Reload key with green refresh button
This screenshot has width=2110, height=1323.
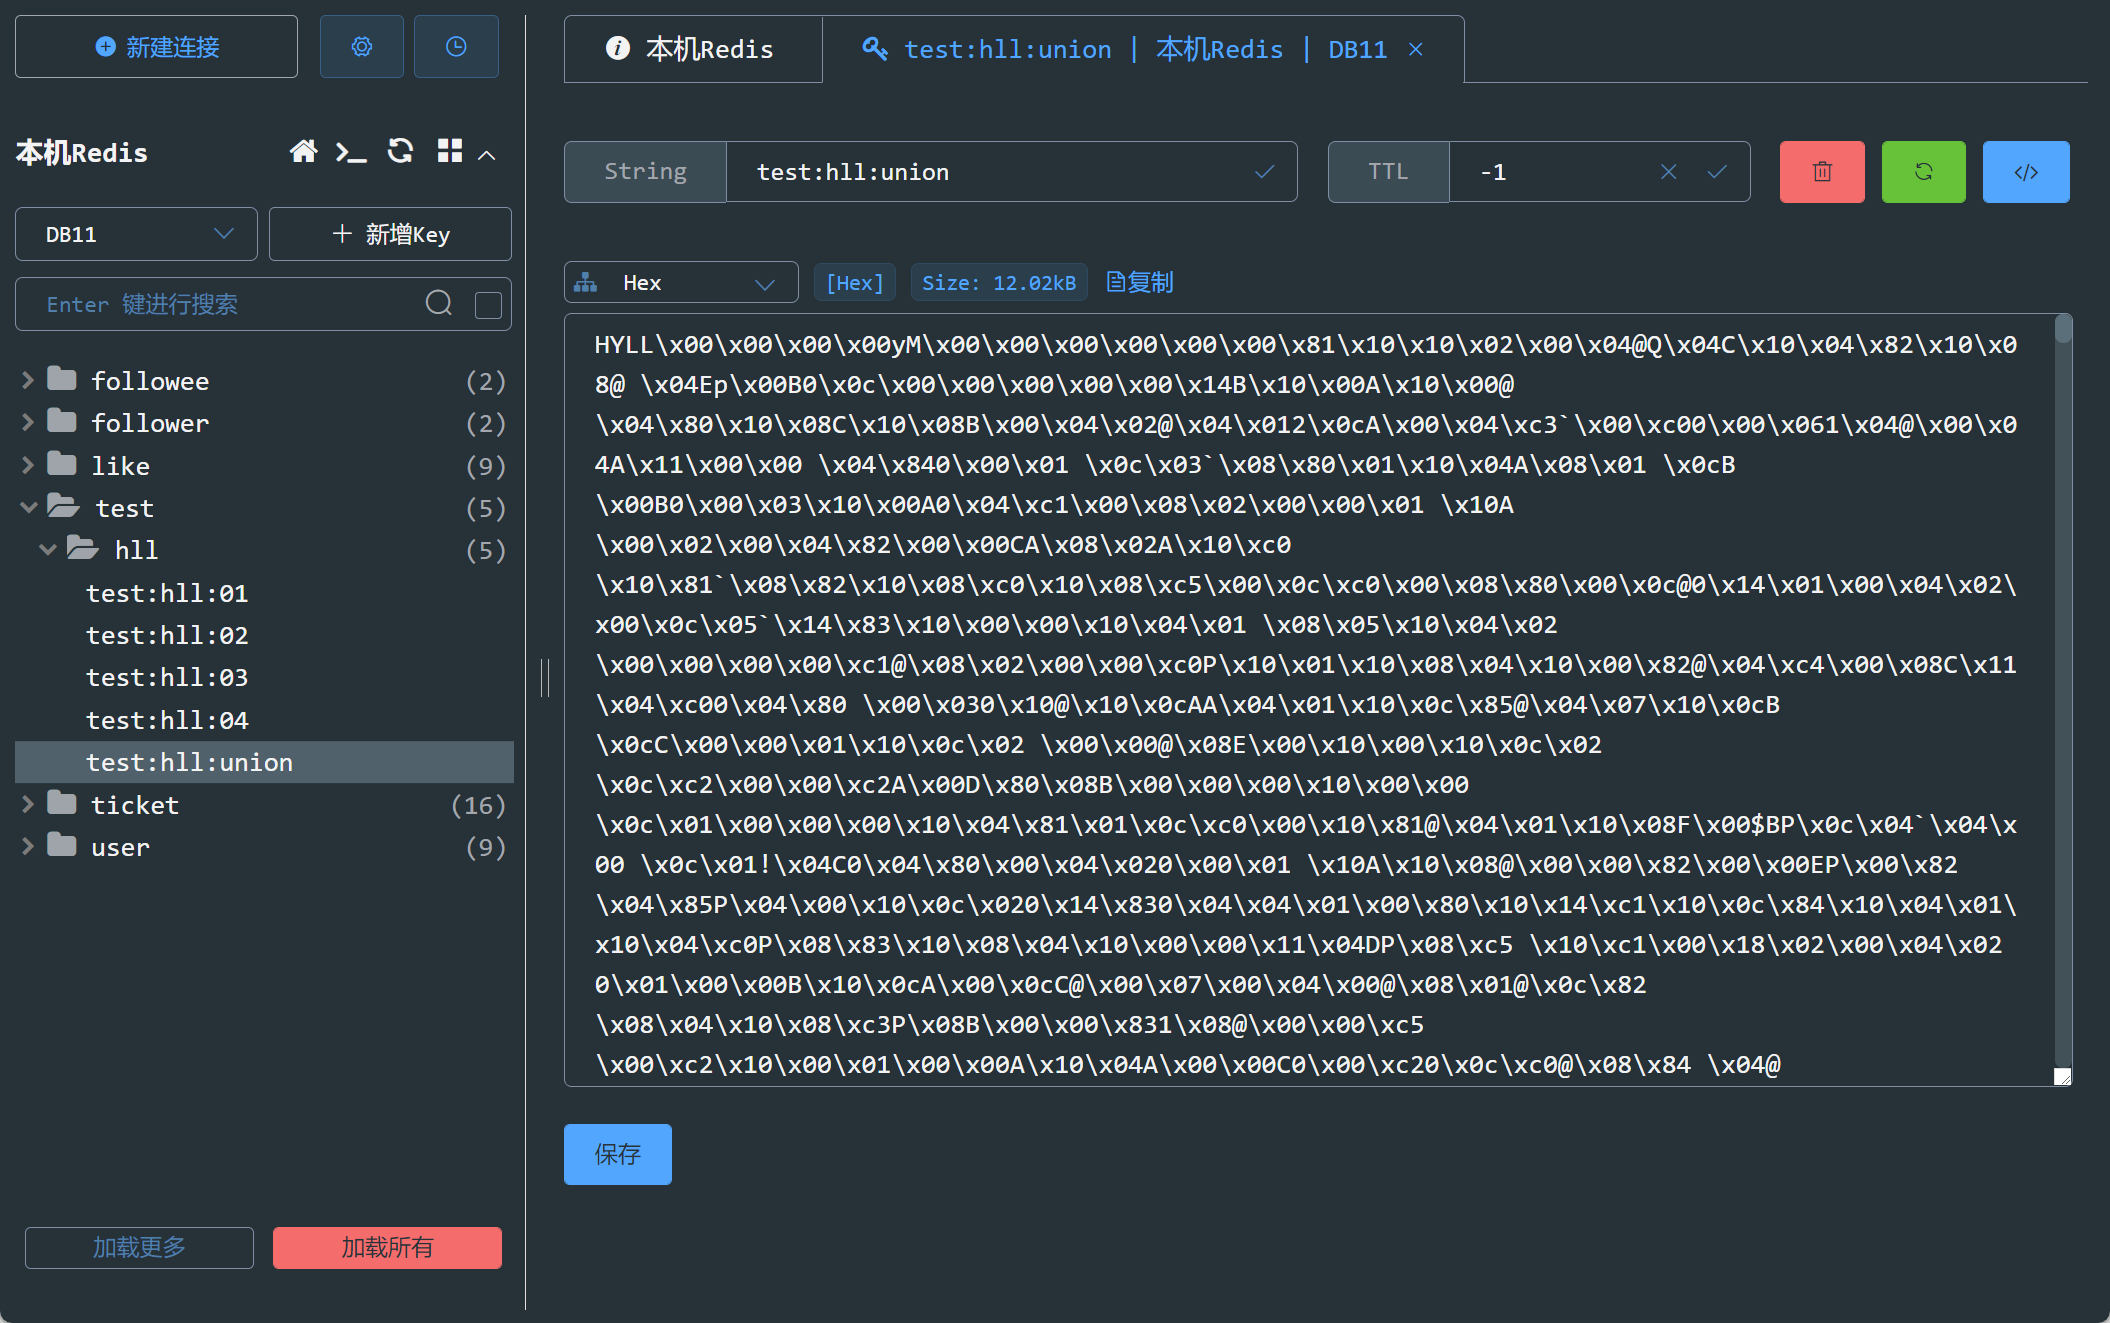click(x=1923, y=172)
